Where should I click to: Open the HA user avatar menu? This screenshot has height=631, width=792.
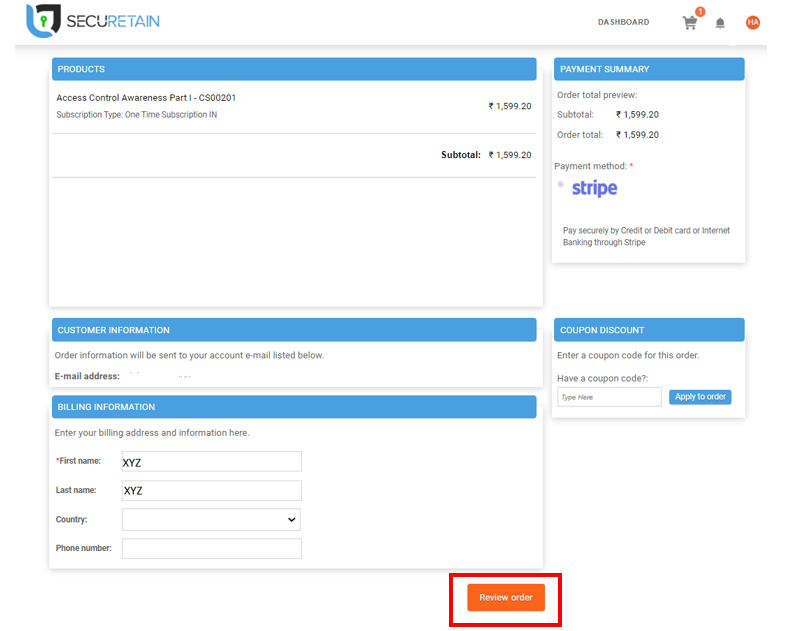coord(753,22)
